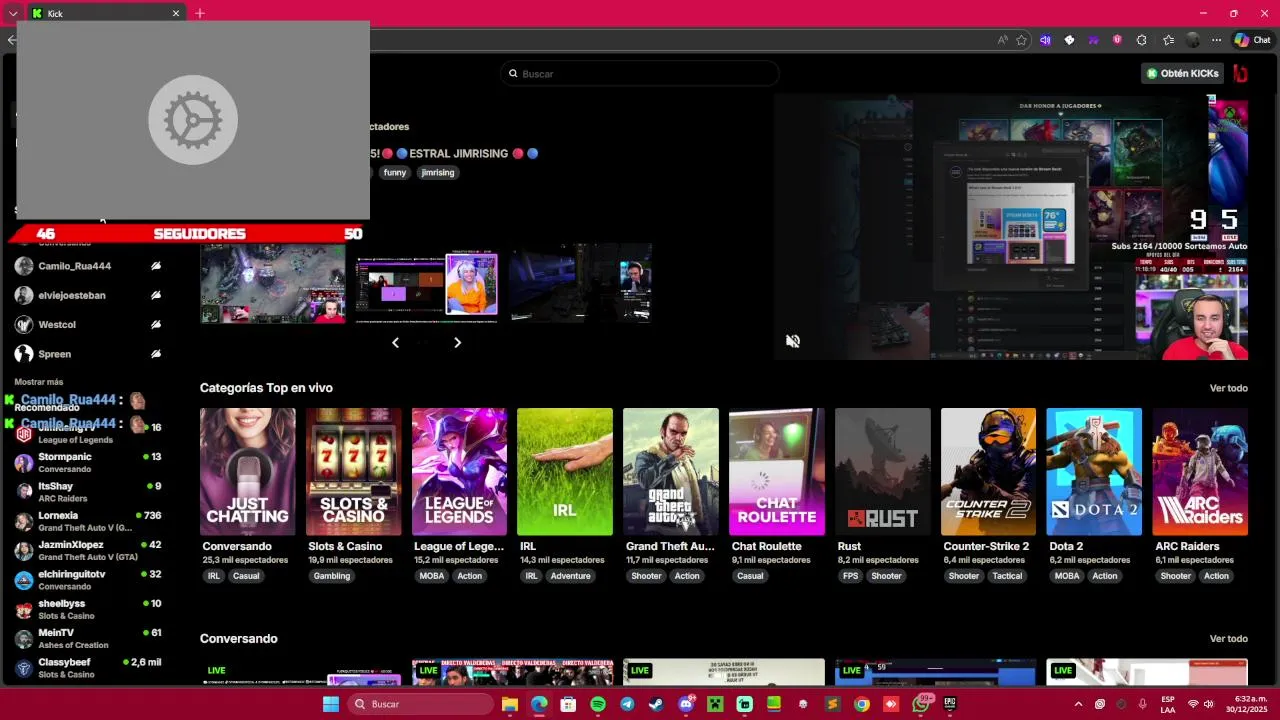Open Steam from the taskbar
The image size is (1280, 720).
656,704
